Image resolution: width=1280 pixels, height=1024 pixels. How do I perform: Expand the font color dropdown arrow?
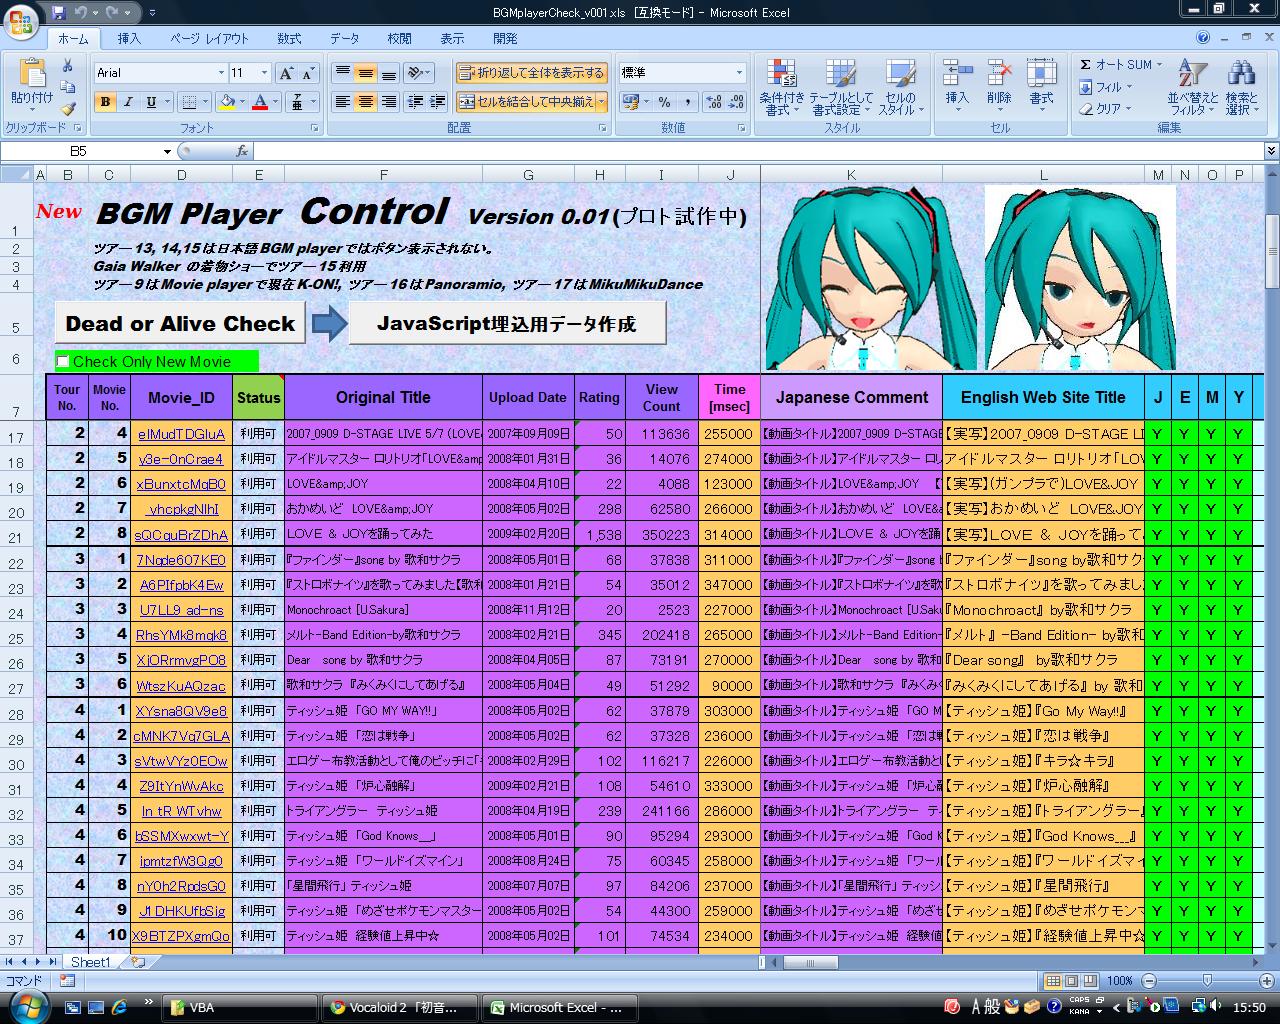coord(275,102)
